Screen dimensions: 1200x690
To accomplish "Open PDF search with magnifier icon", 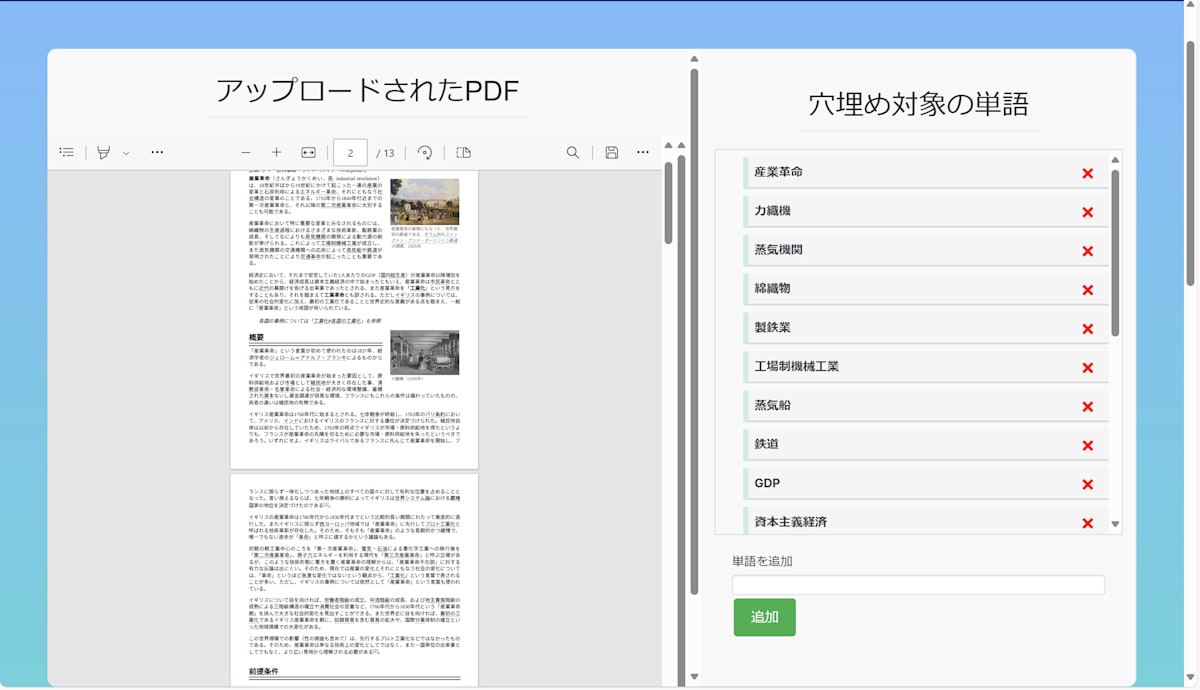I will point(573,152).
